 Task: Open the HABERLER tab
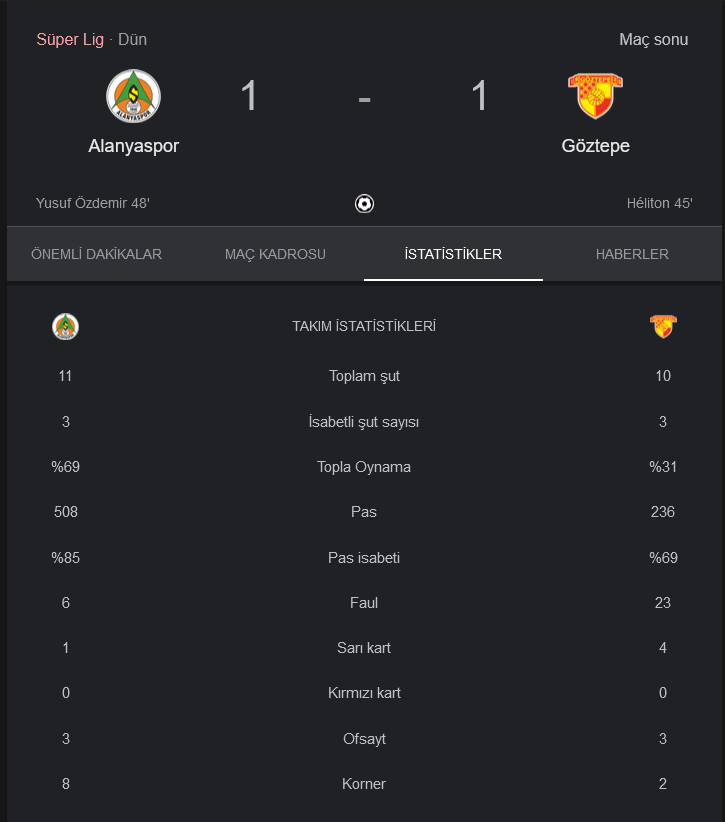pos(632,254)
